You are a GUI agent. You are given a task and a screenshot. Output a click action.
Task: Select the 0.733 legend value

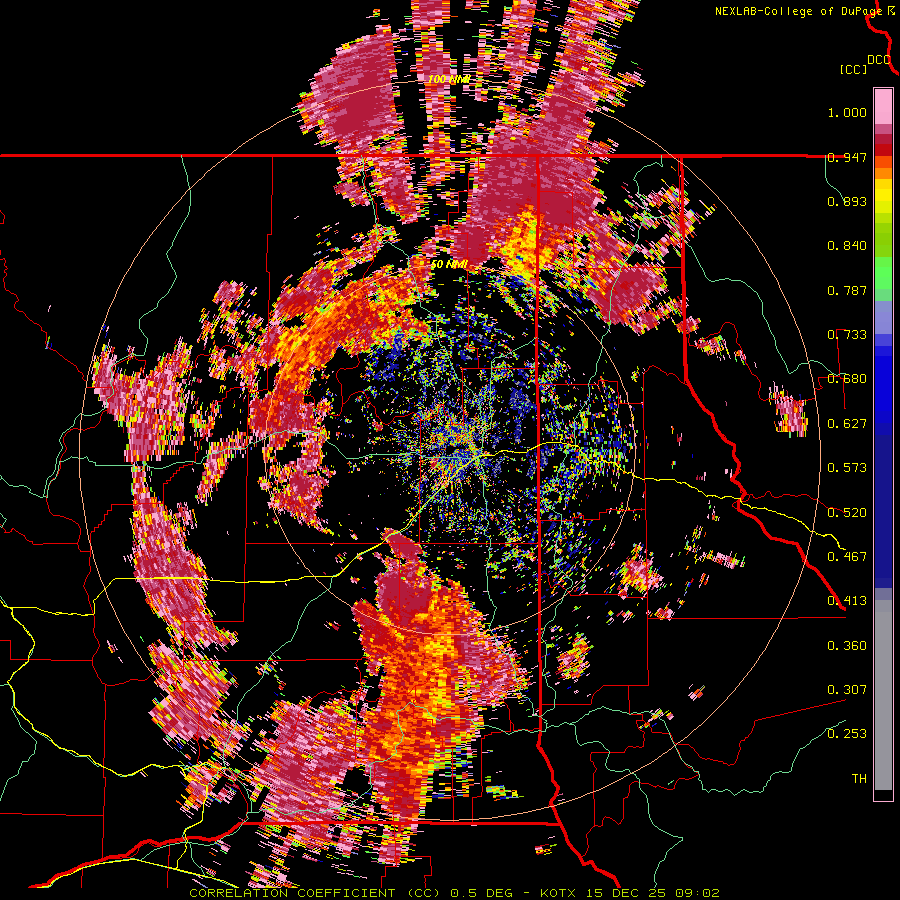click(847, 335)
